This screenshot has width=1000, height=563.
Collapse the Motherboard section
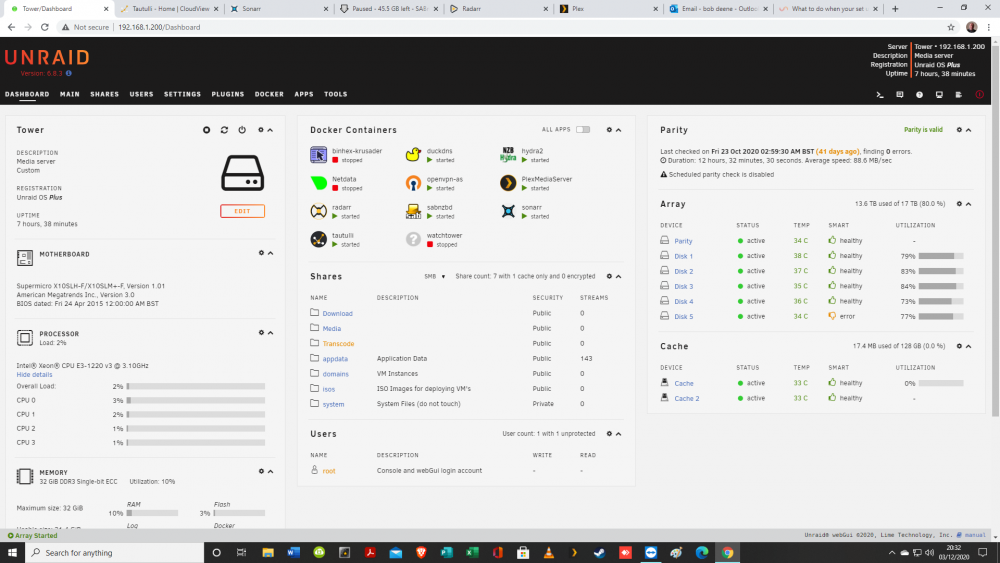270,253
